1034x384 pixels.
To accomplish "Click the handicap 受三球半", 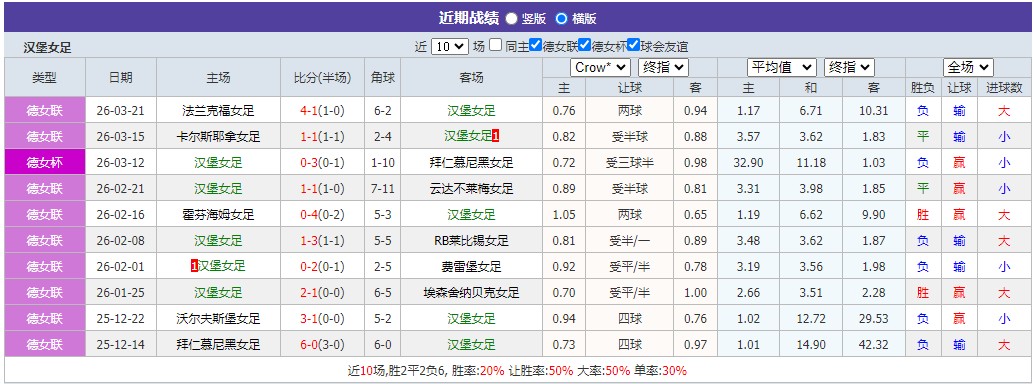I will (x=629, y=163).
